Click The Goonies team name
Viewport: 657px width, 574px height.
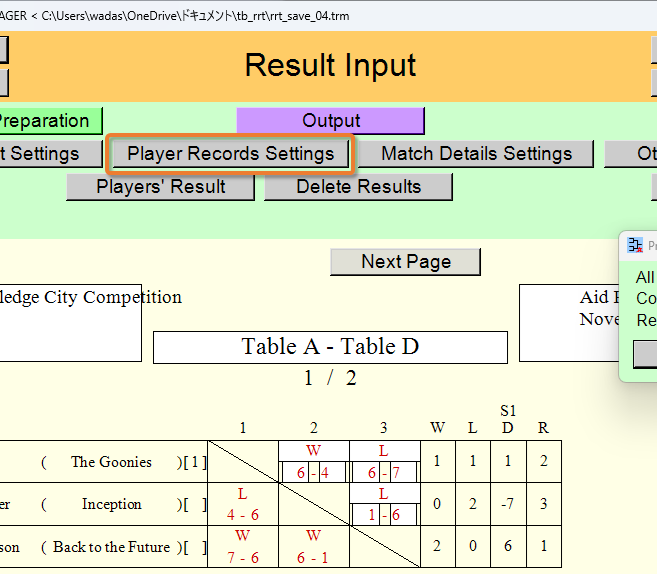111,462
